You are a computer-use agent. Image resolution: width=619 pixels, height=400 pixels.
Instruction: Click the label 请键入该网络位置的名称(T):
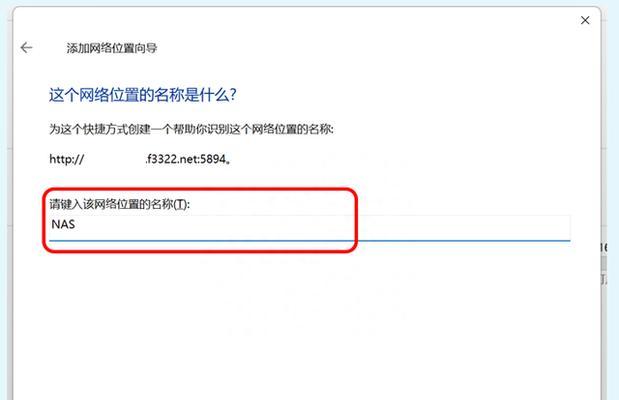(x=120, y=204)
